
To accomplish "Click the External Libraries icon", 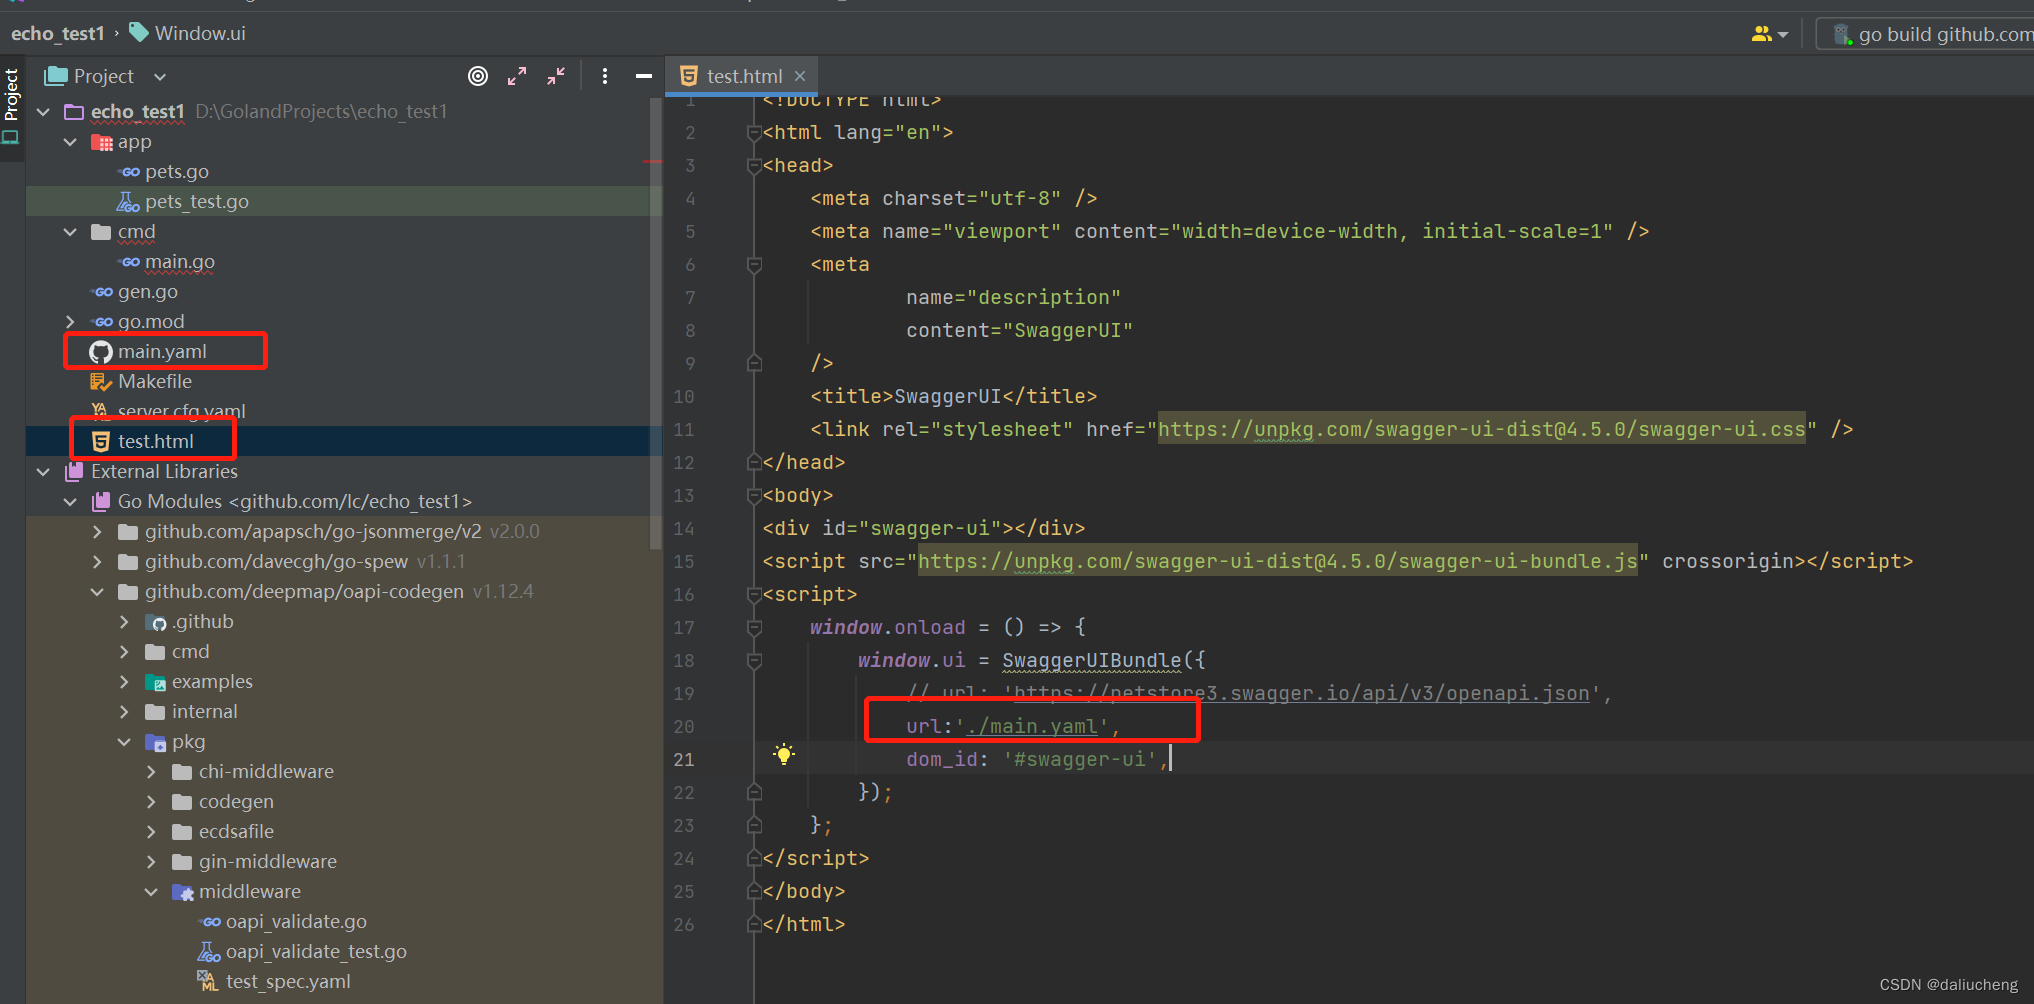I will (74, 472).
